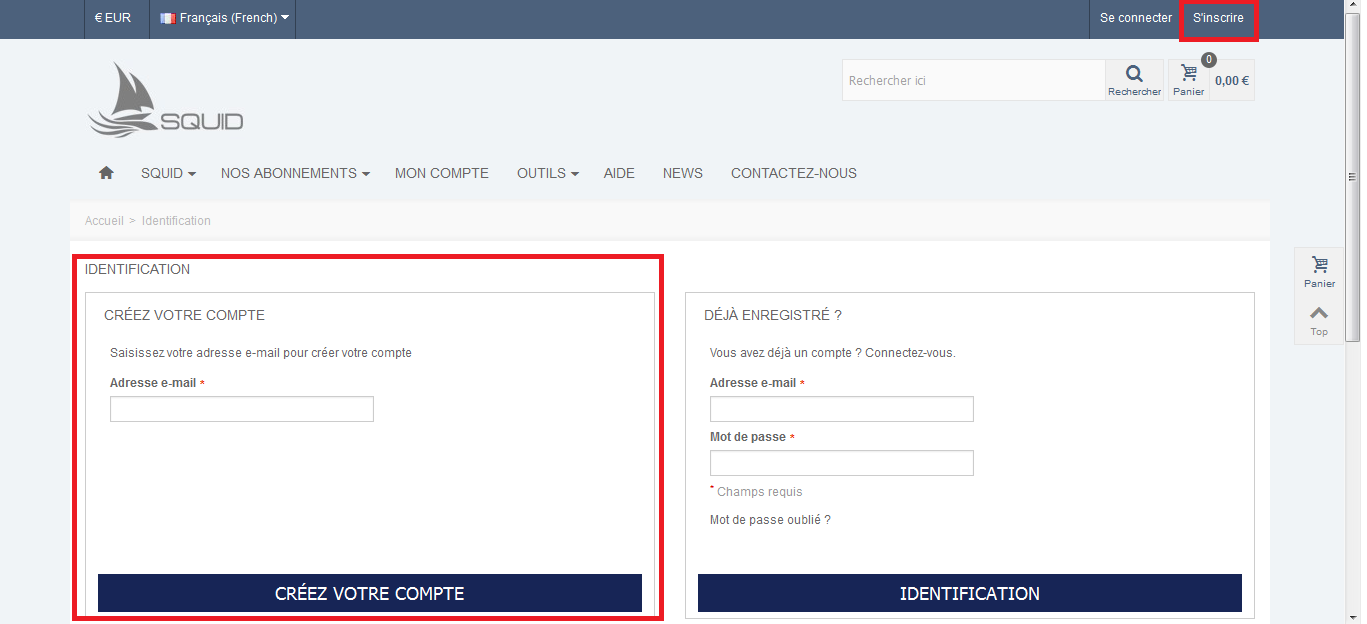Click the Squid sailboat logo

click(x=165, y=100)
